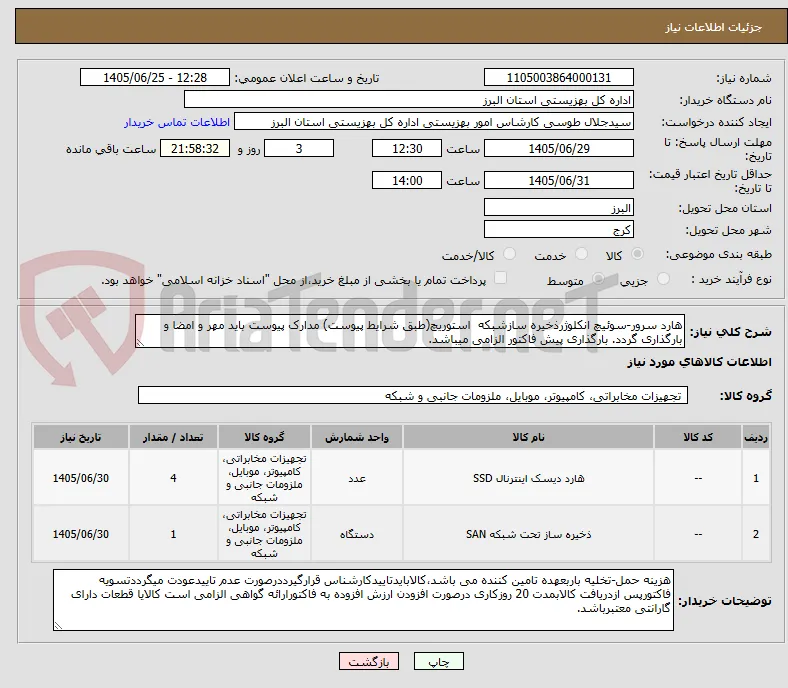Click item name ذخیره ساز تحت شبکه SAN

coord(528,534)
